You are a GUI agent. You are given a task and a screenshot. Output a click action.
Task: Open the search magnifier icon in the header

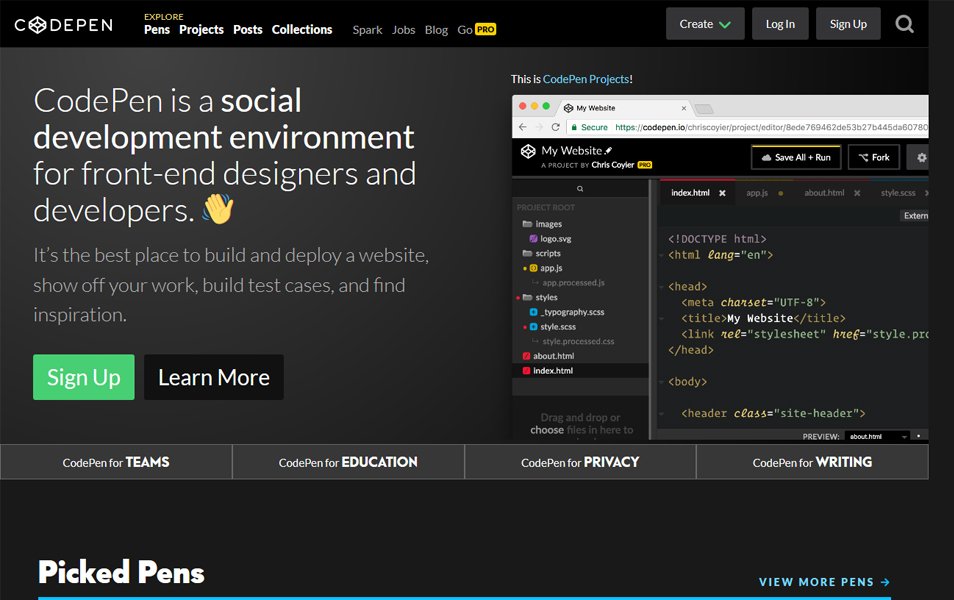tap(904, 24)
